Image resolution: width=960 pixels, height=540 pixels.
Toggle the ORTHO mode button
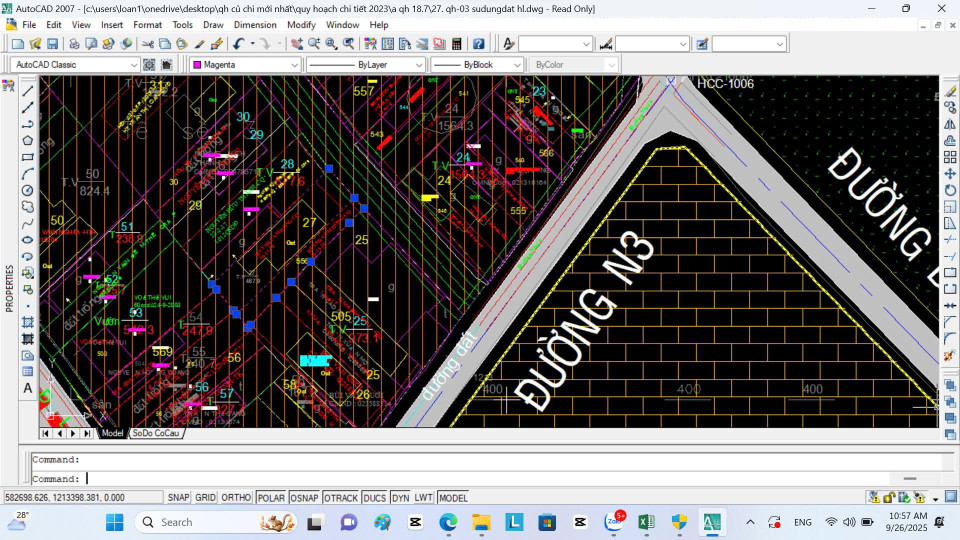tap(236, 498)
